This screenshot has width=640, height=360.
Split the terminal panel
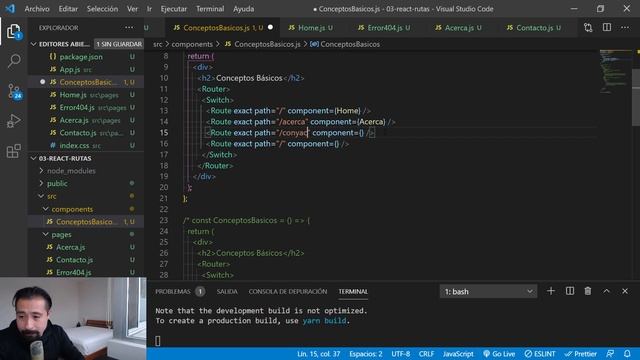570,291
